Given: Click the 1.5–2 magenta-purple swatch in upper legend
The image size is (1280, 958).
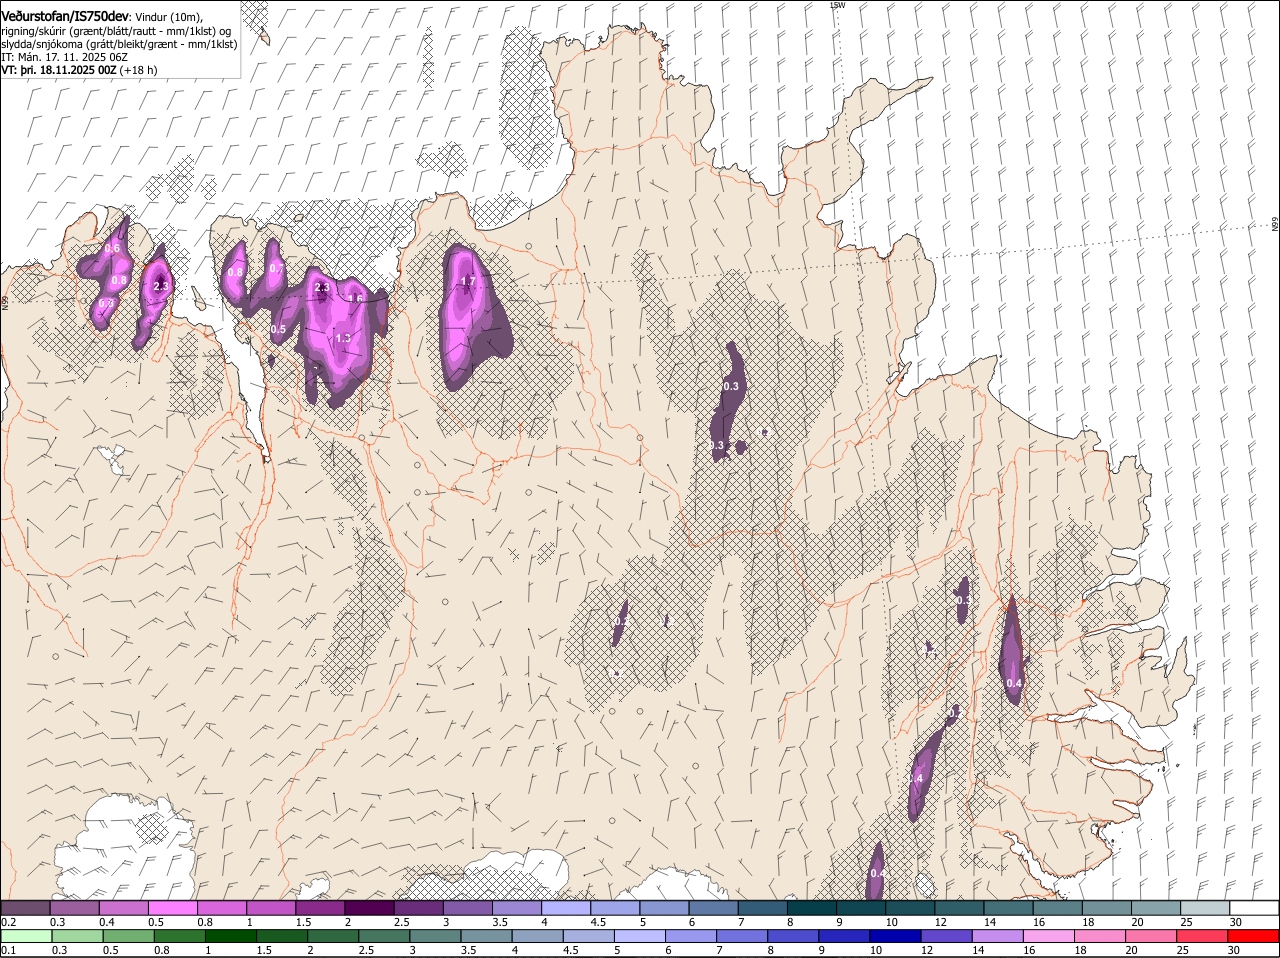Looking at the screenshot, I should point(320,908).
